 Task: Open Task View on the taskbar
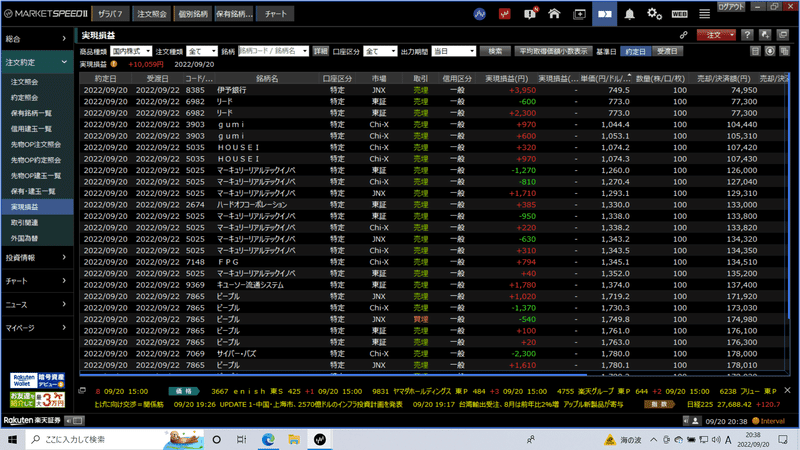(x=241, y=439)
